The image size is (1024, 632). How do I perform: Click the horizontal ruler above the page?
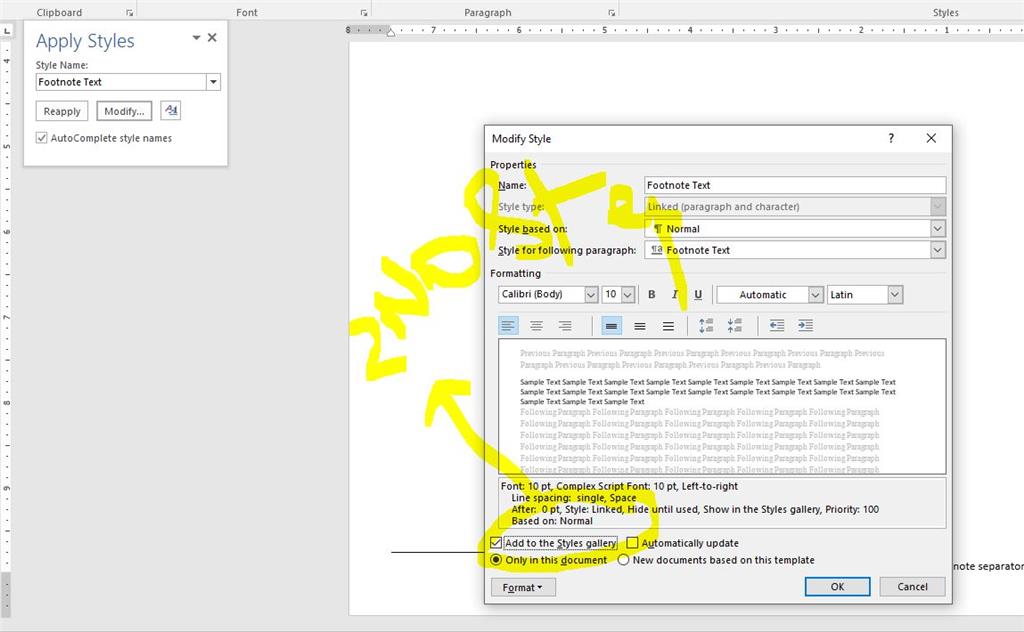pos(684,30)
